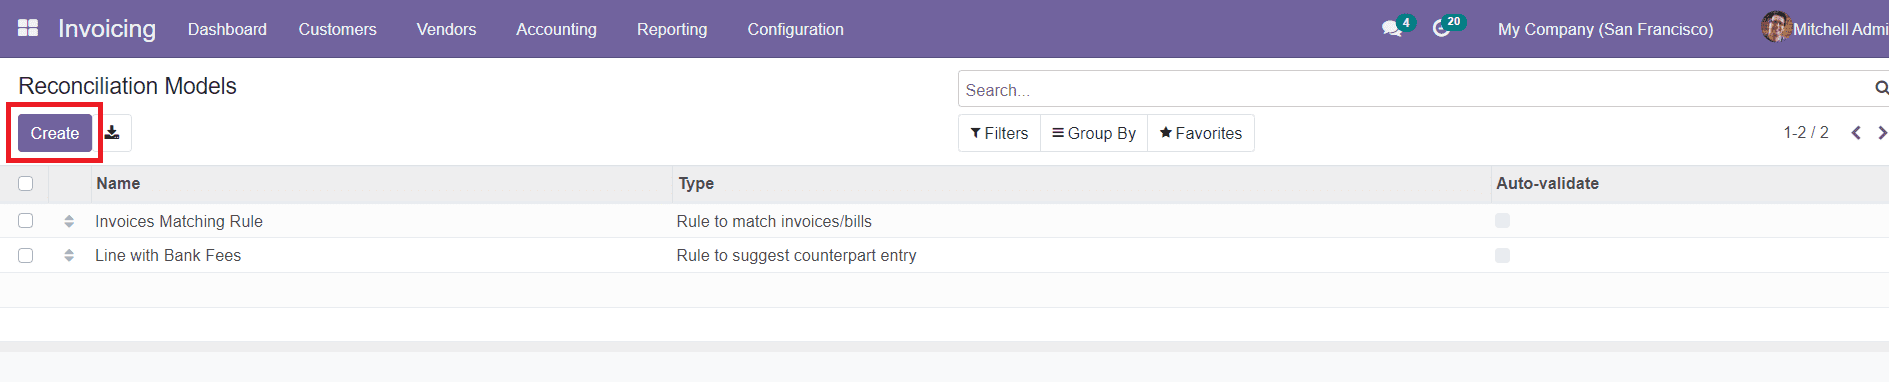Screen dimensions: 1889x382
Task: Click the import records download icon
Action: (x=112, y=133)
